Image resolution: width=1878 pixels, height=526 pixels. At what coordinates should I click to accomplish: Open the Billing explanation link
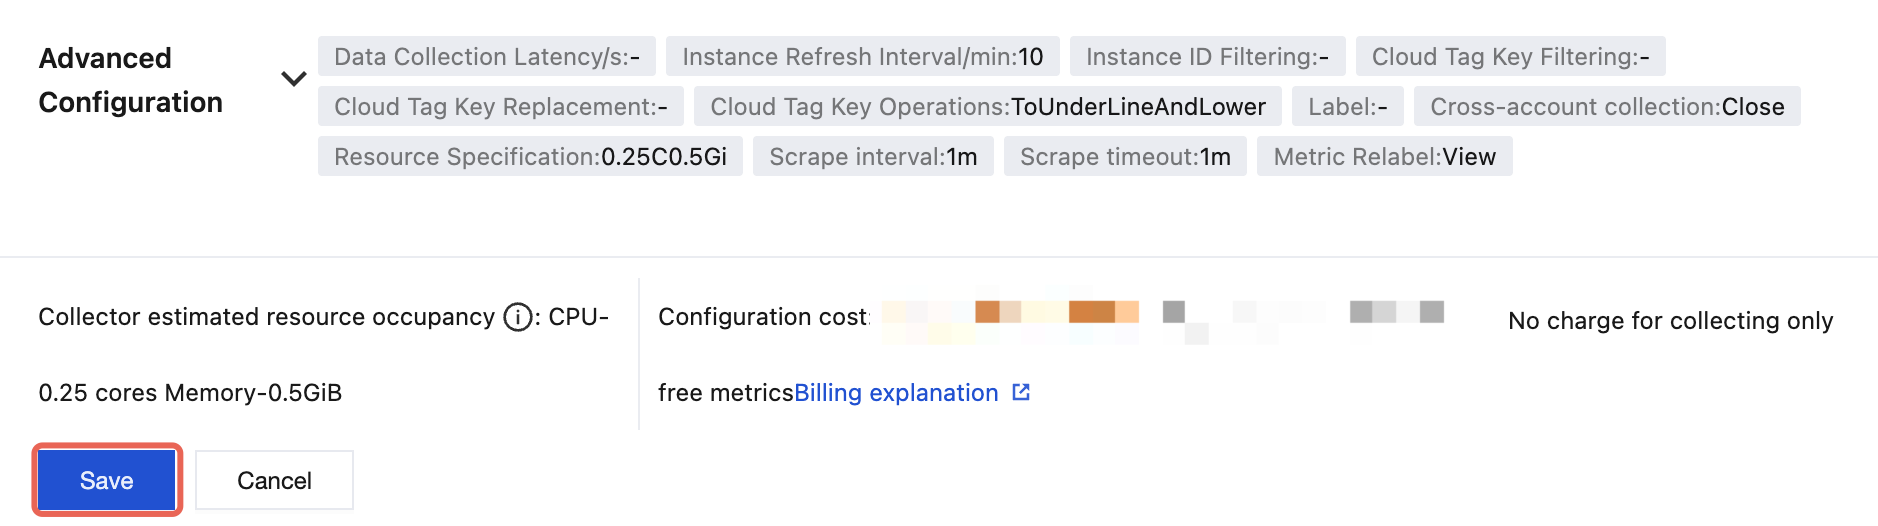click(x=896, y=393)
